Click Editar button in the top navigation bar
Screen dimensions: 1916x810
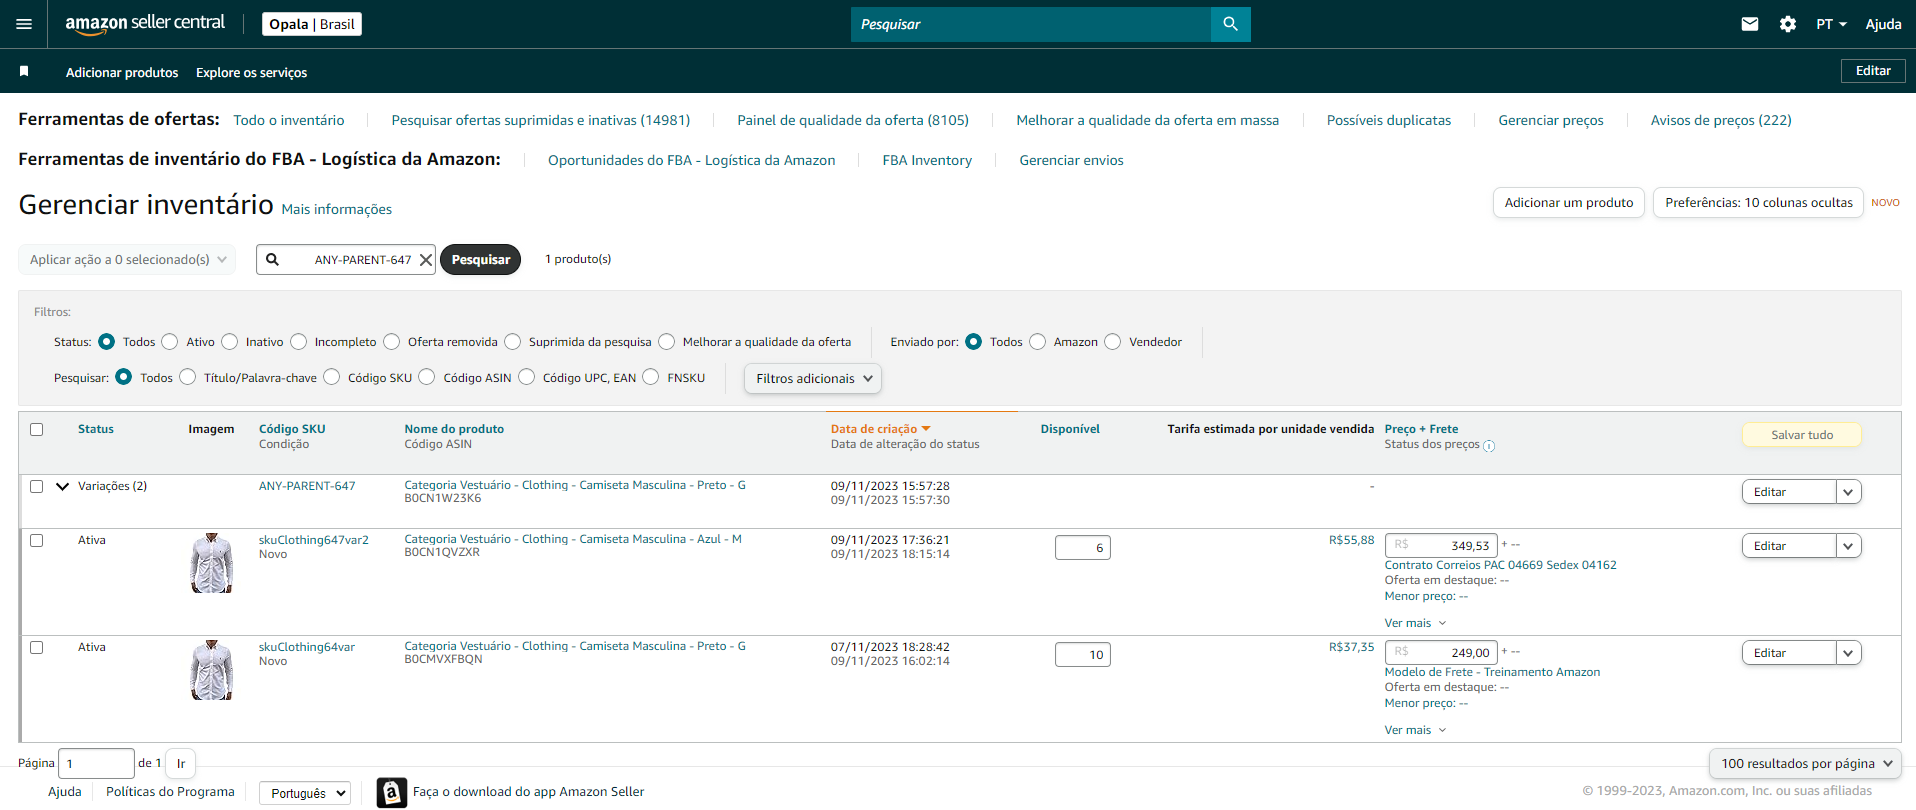[1873, 71]
